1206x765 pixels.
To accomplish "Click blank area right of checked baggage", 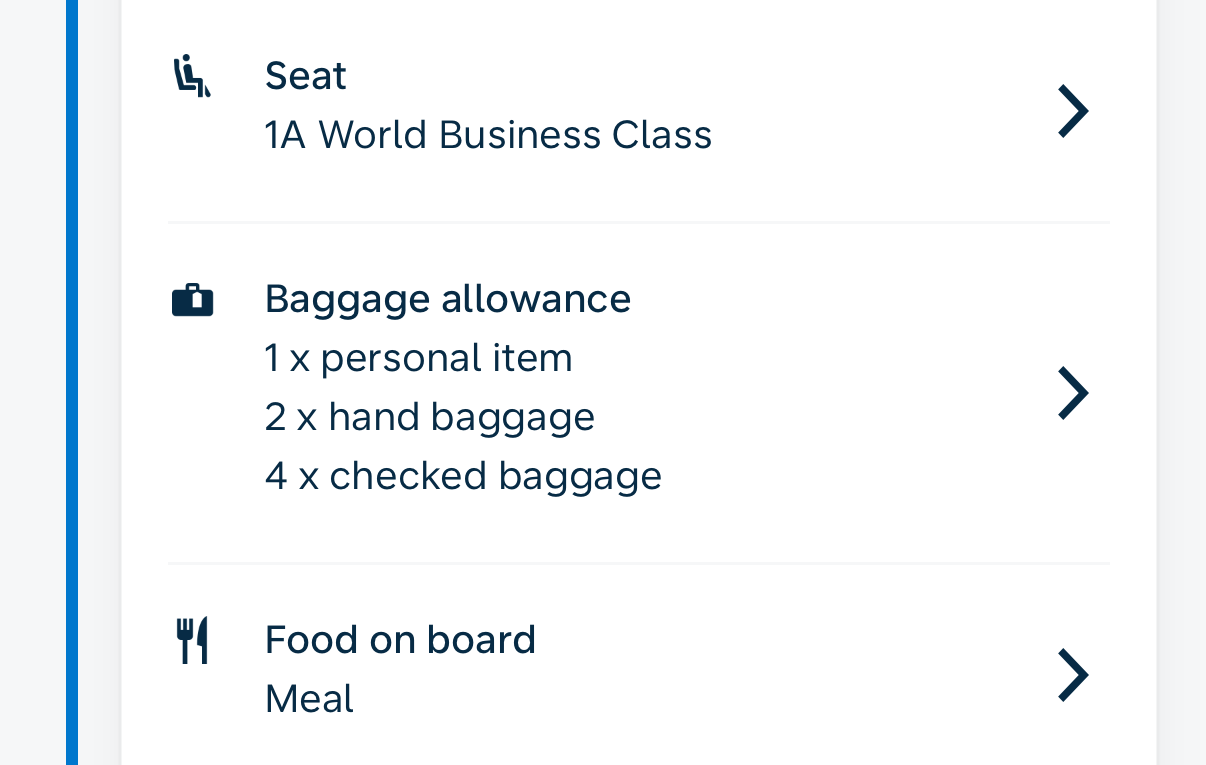I will click(850, 476).
